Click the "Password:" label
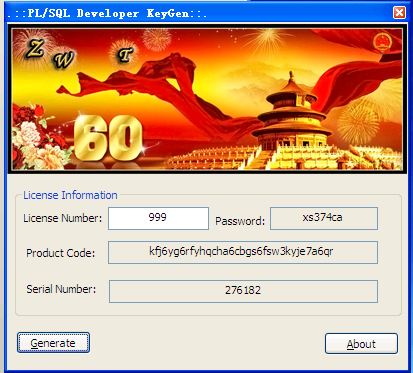Viewport: 413px width, 373px height. 240,221
